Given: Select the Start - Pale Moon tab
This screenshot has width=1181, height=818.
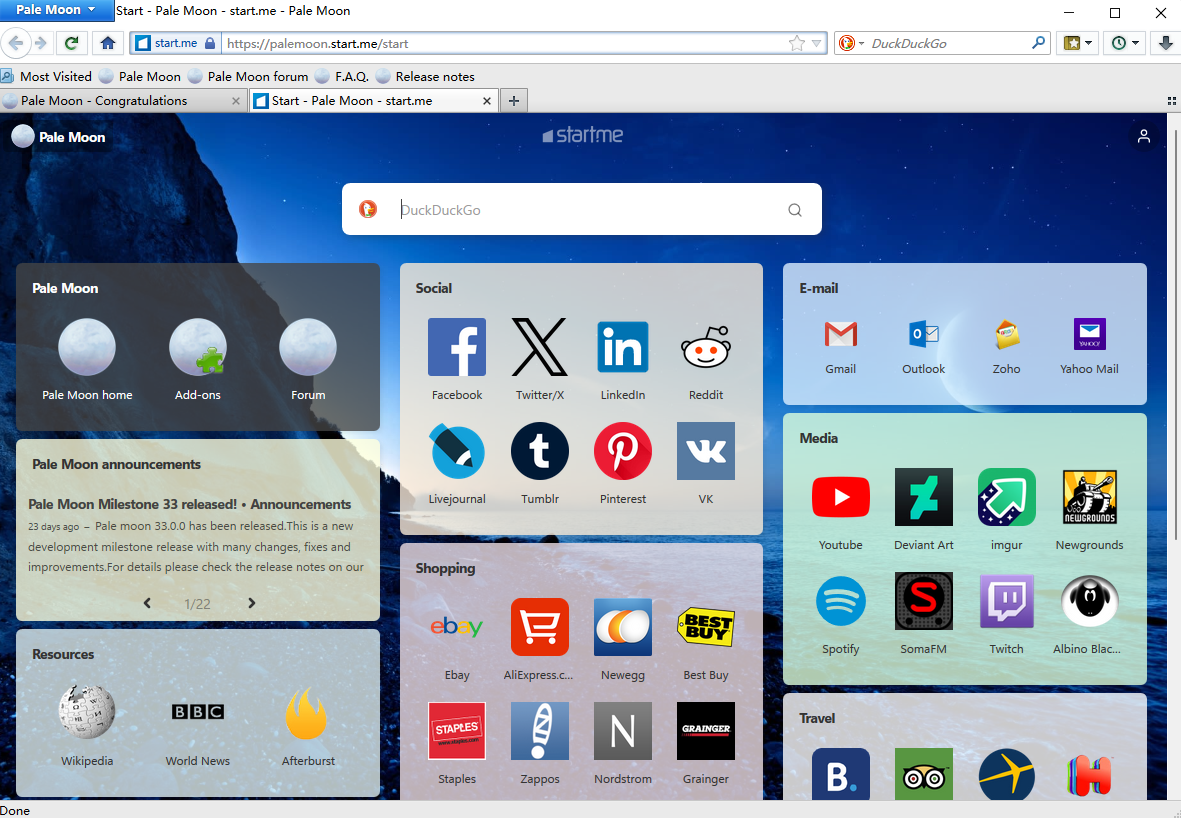Looking at the screenshot, I should [x=374, y=100].
